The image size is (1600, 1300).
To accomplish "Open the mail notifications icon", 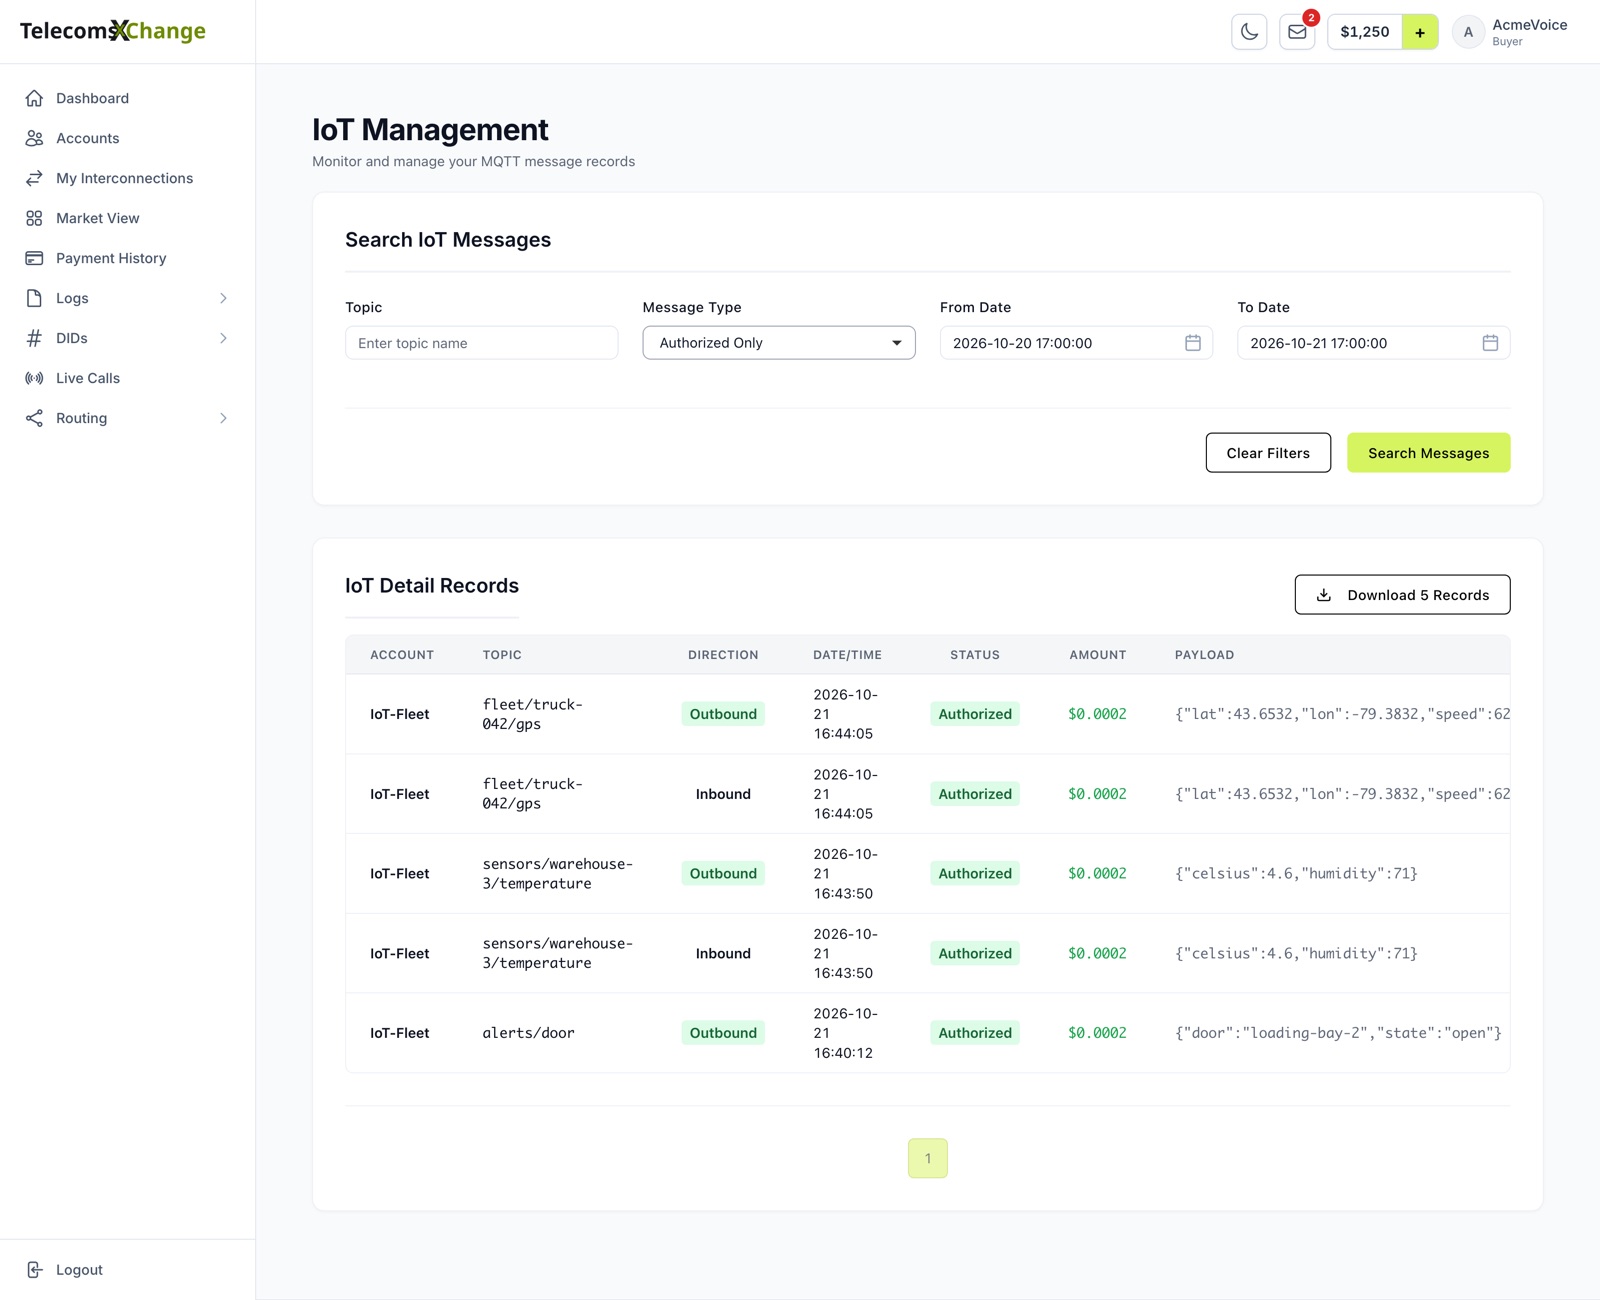I will point(1297,32).
